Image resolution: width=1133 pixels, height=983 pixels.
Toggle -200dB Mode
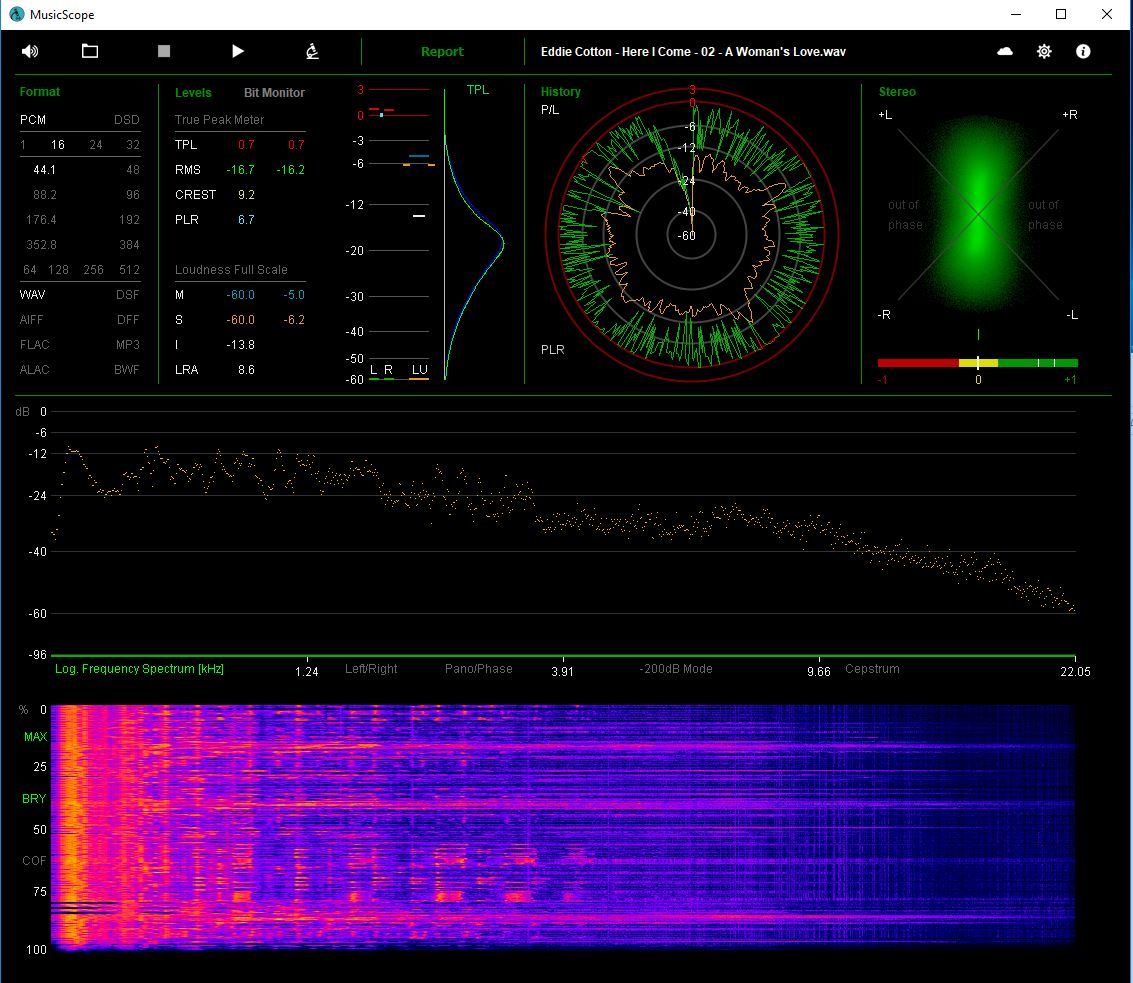click(x=676, y=669)
